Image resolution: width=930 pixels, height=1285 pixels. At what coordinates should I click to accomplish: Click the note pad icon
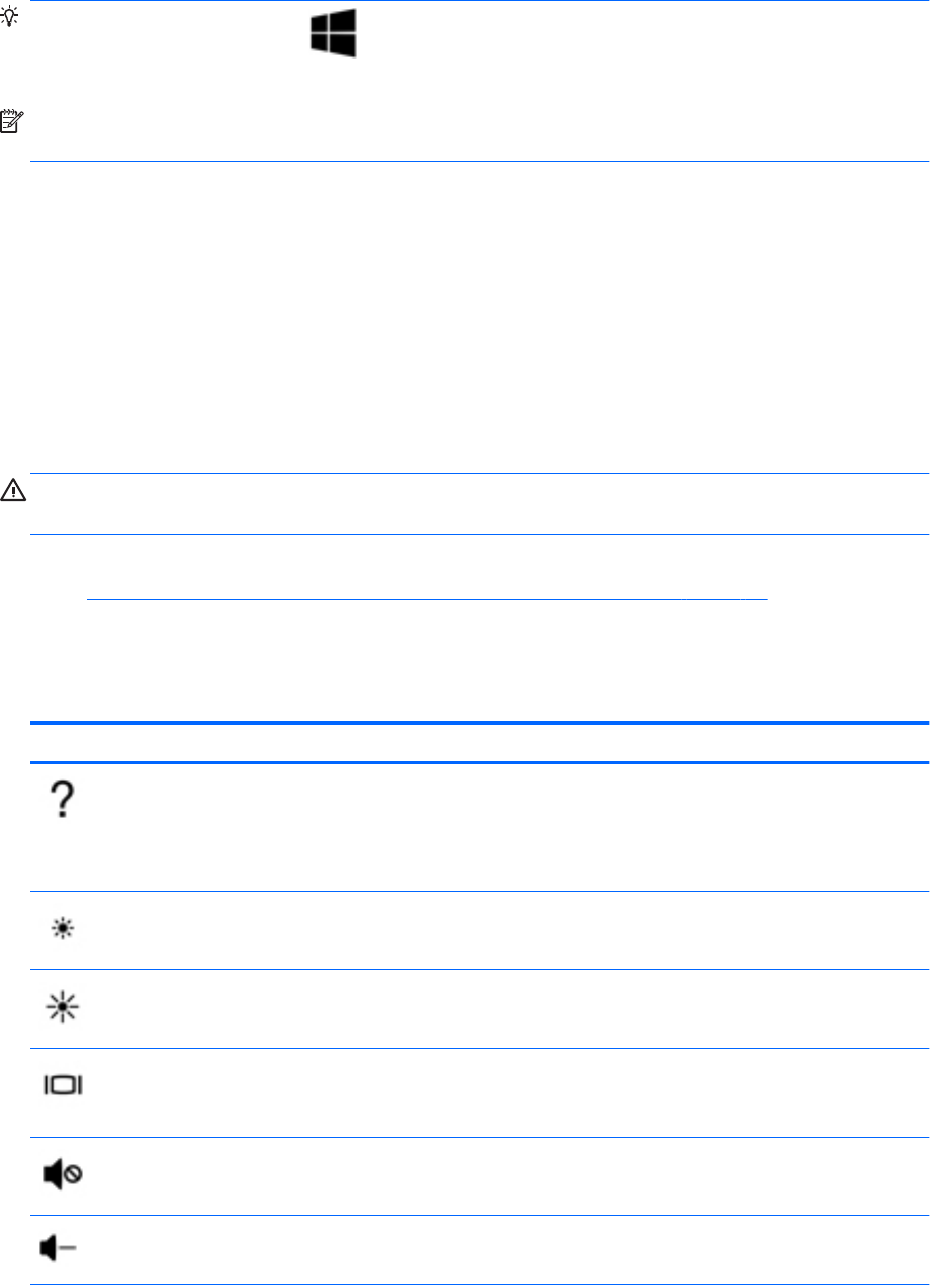12,122
